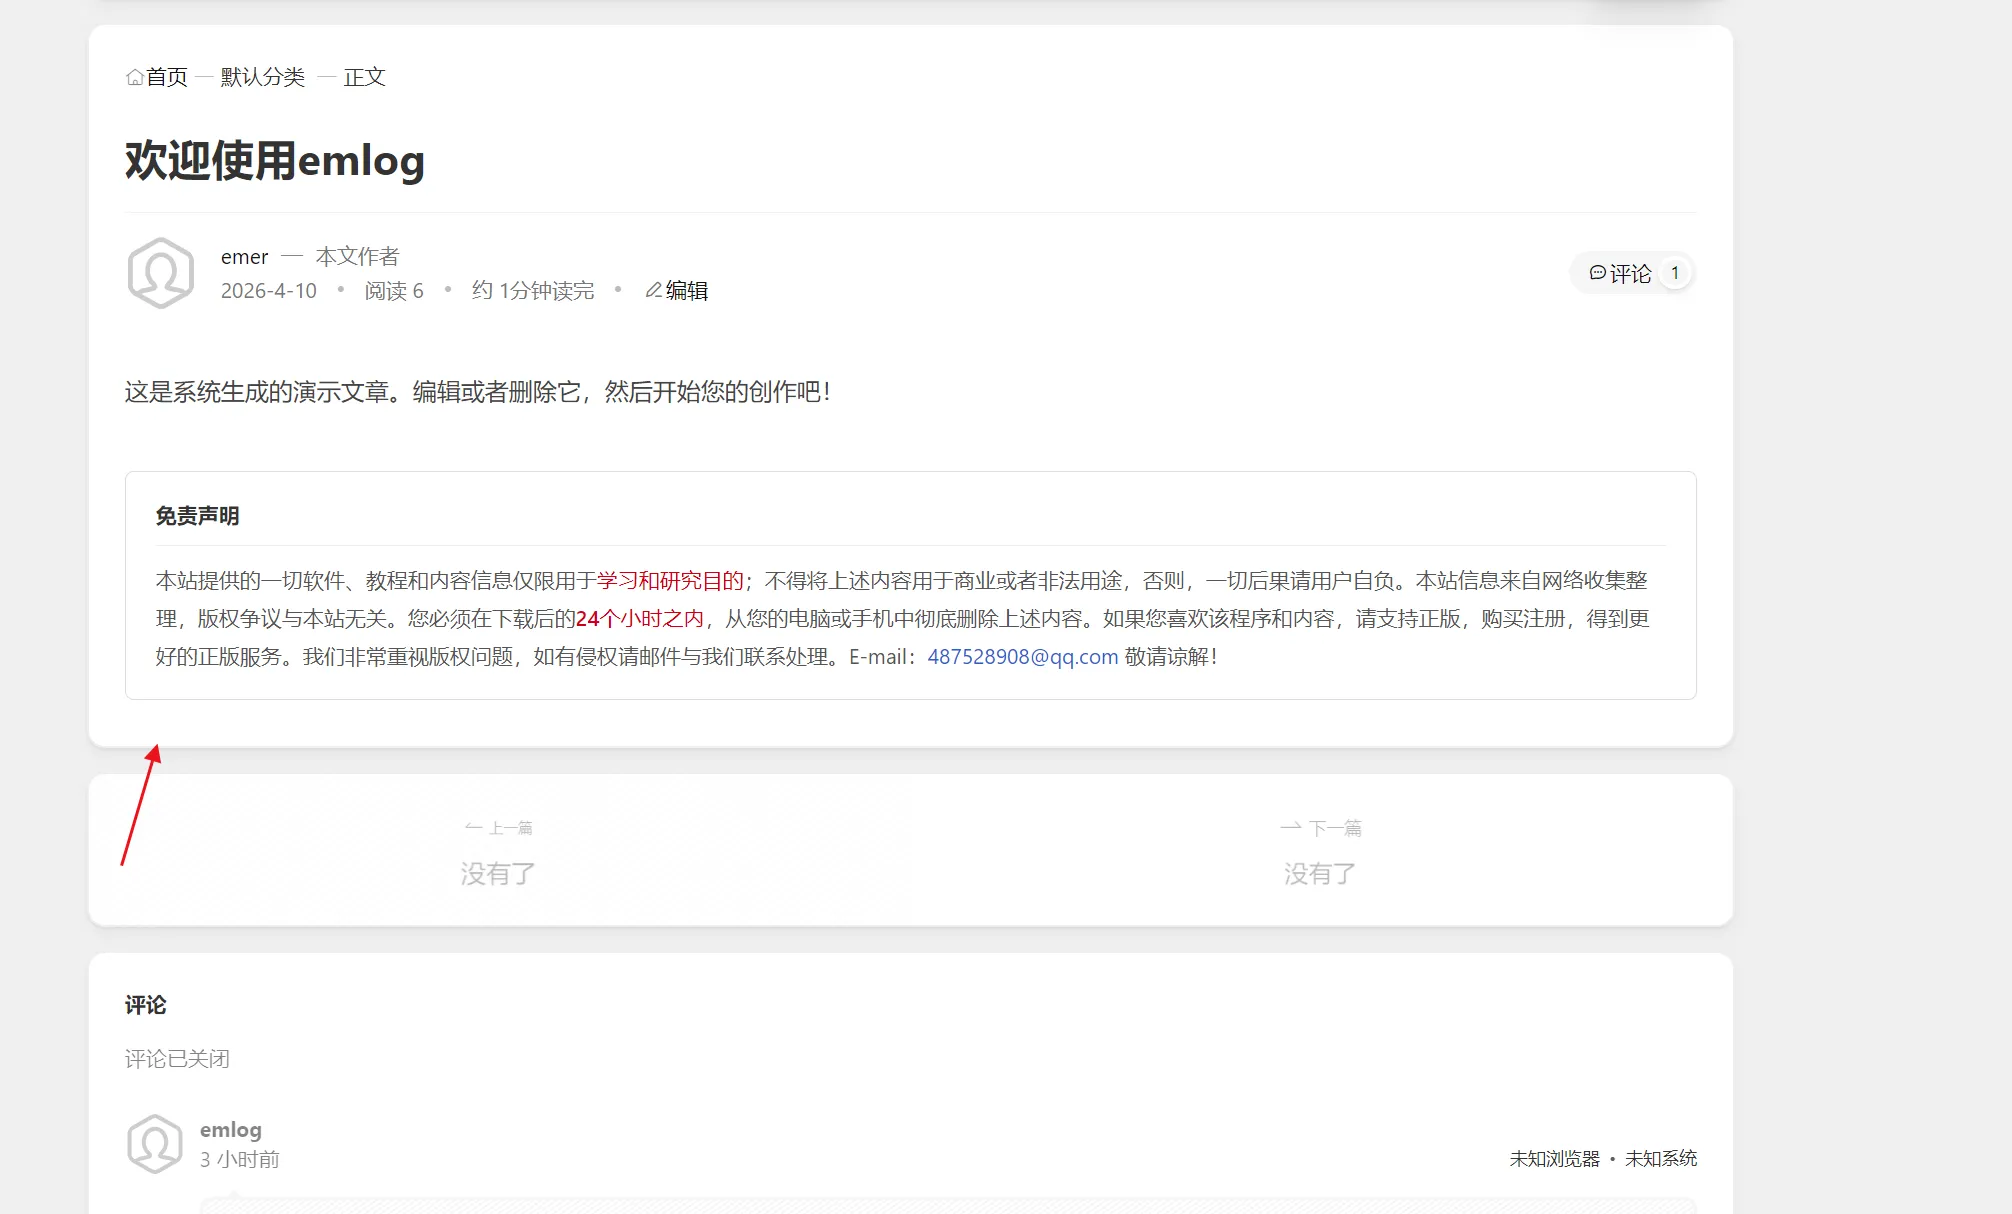The width and height of the screenshot is (2012, 1214).
Task: Open the 上一篇 previous post link
Action: click(510, 827)
